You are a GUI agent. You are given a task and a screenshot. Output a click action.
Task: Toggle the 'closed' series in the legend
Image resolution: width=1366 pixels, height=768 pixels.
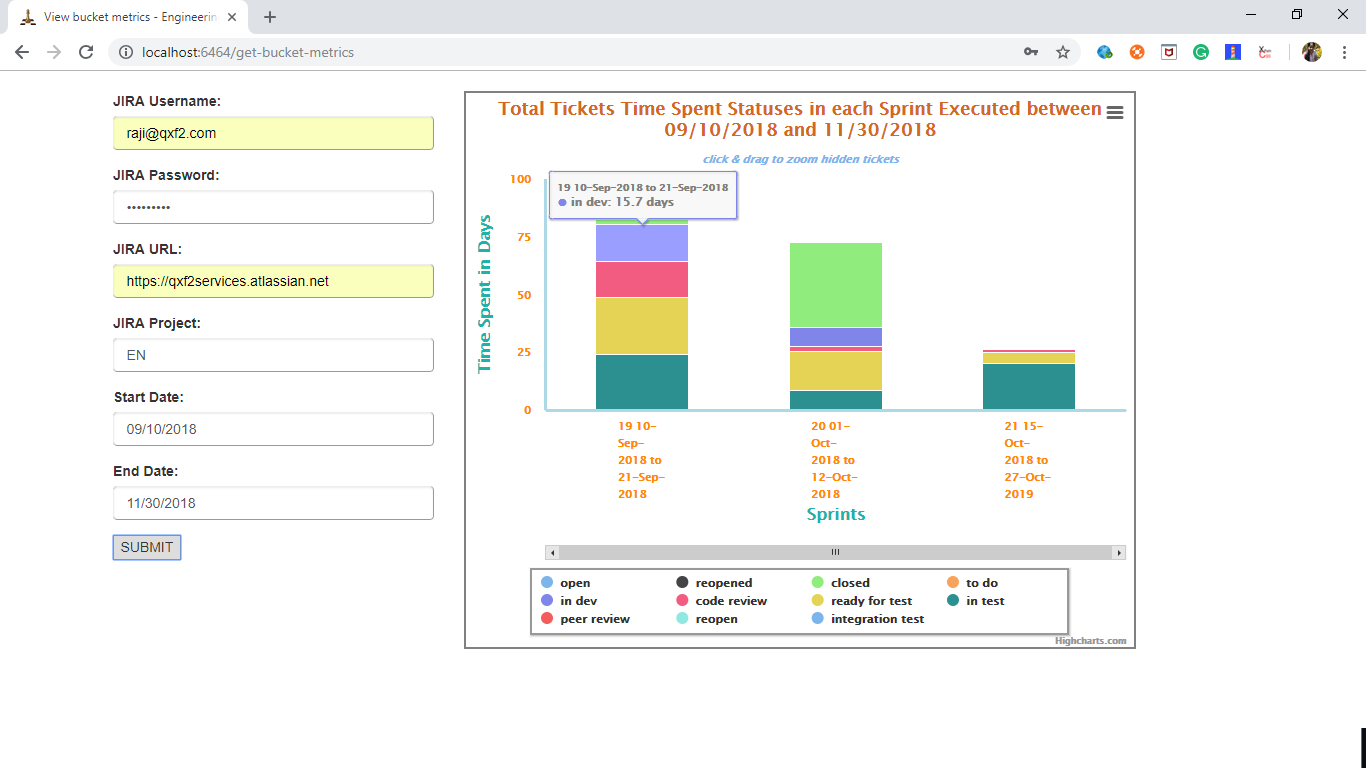click(849, 583)
